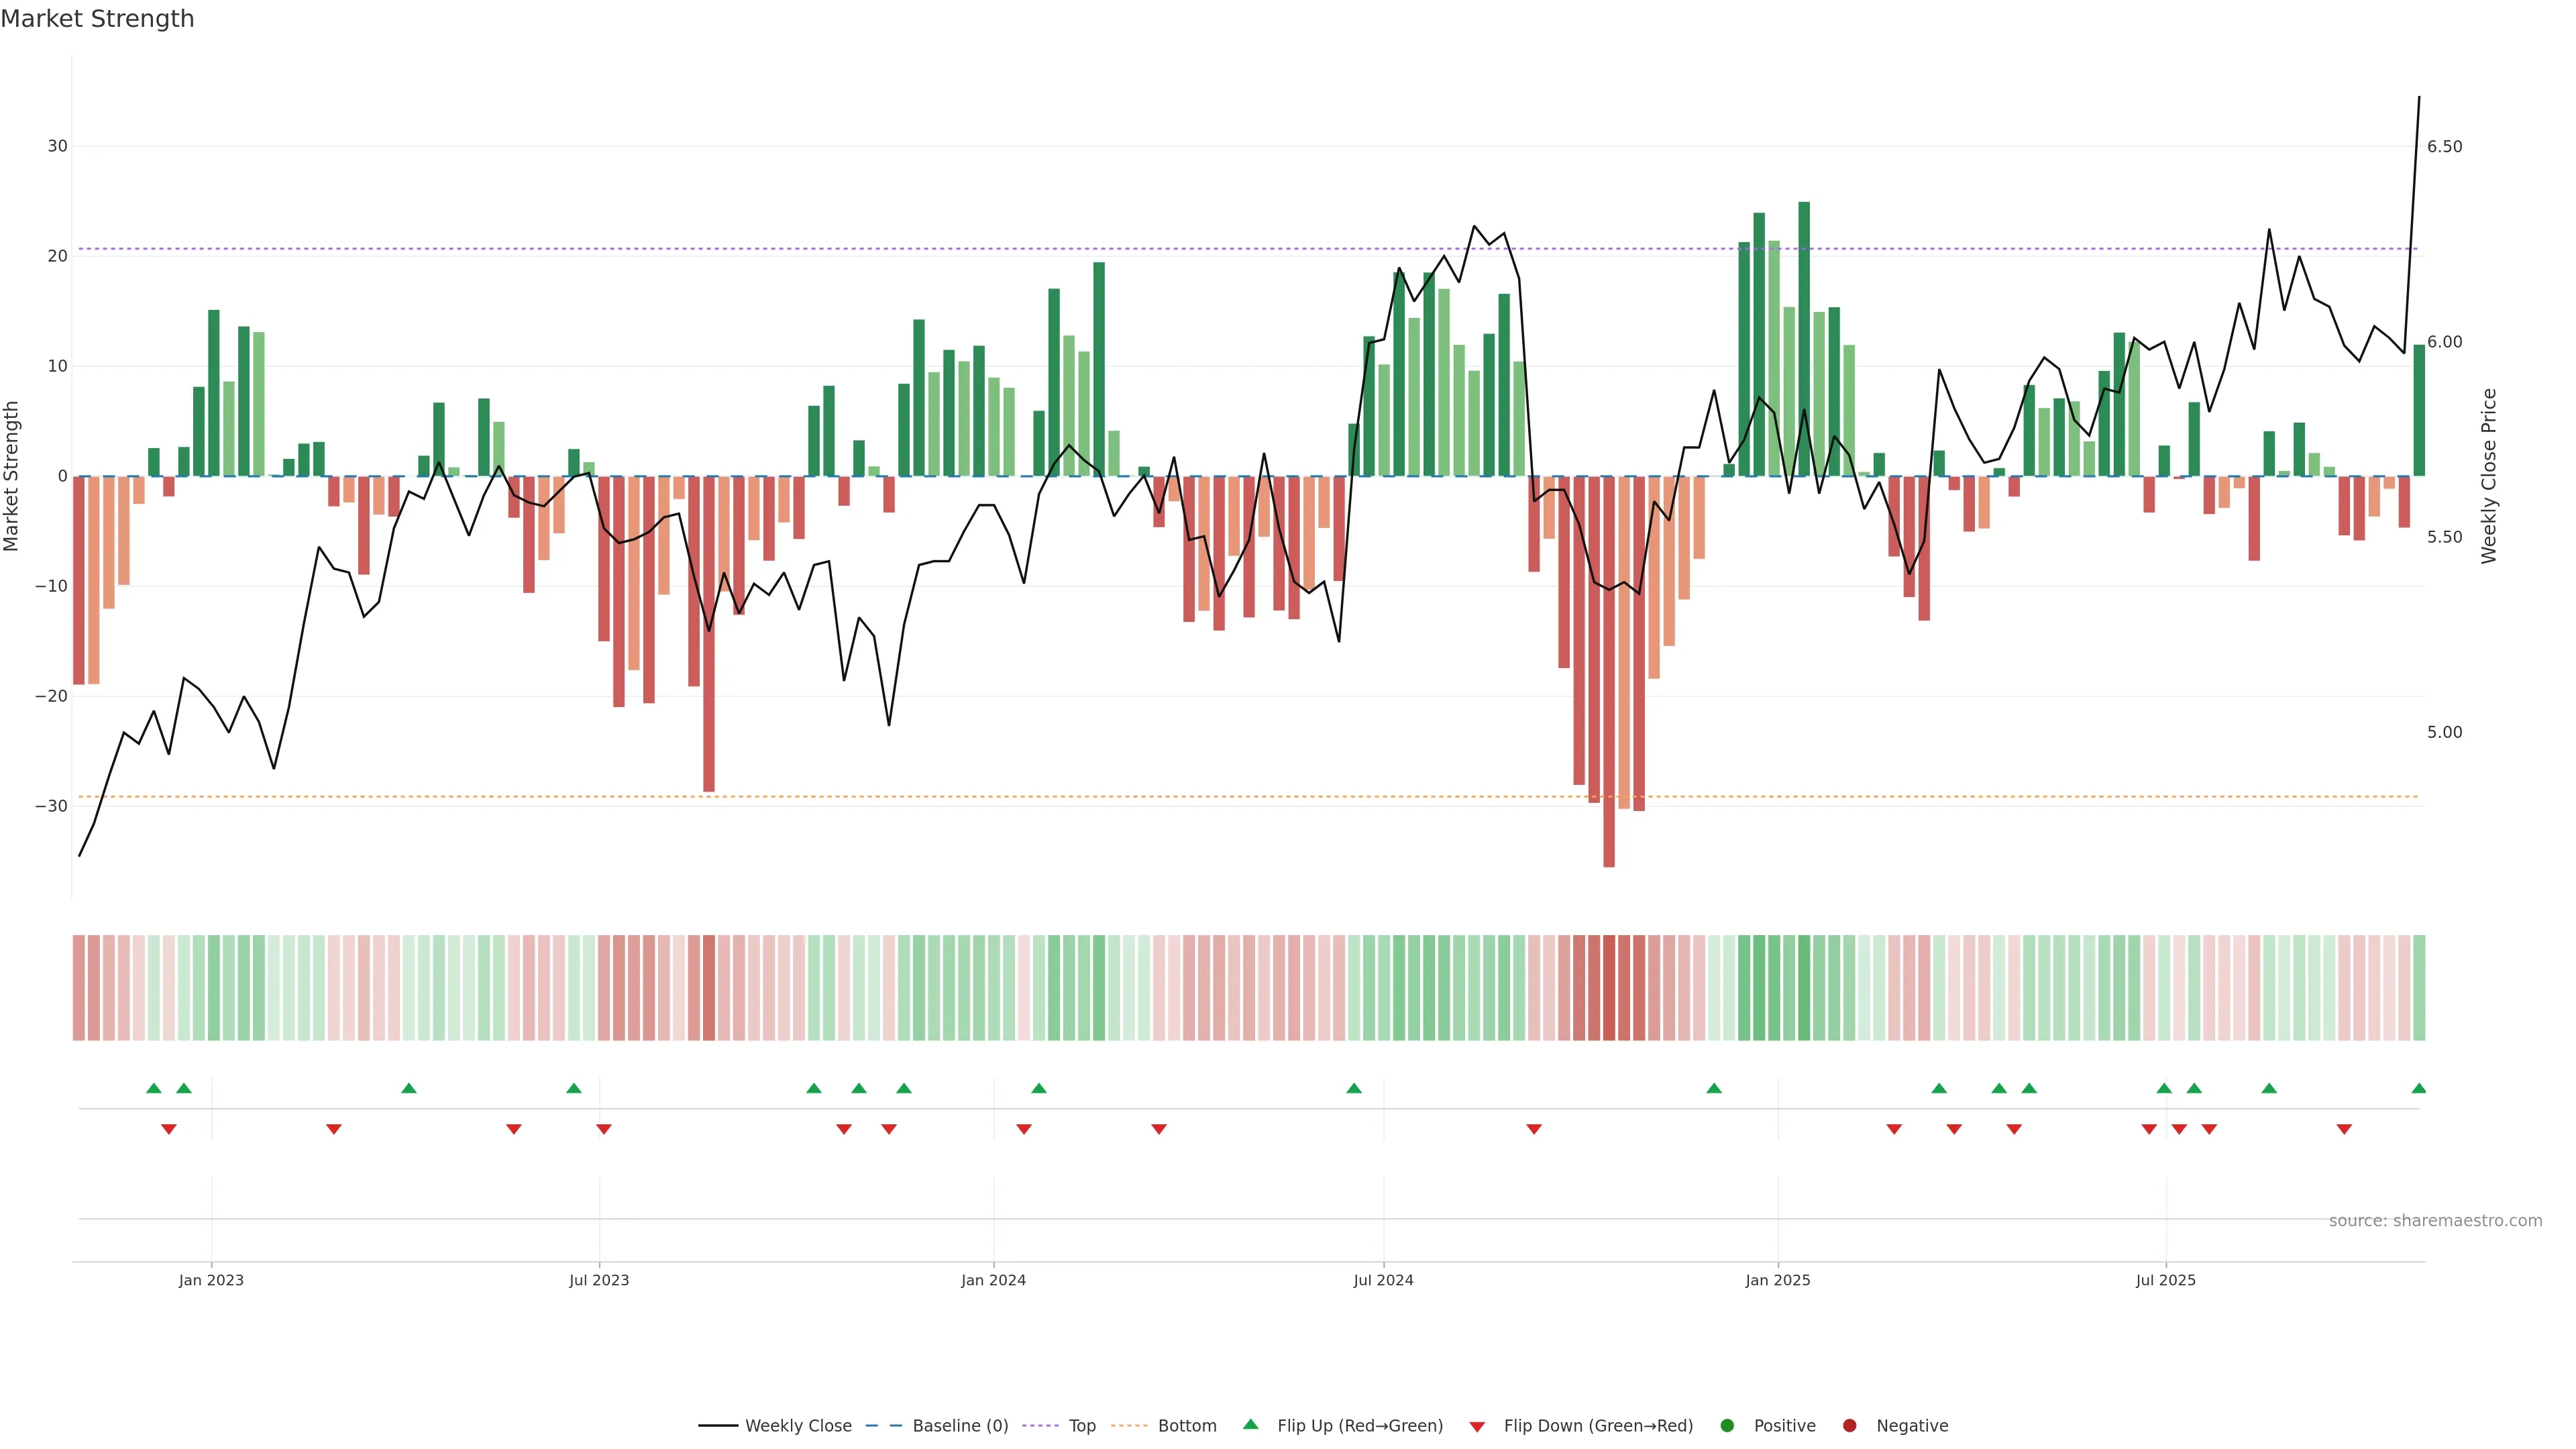Image resolution: width=2576 pixels, height=1449 pixels.
Task: Click the Flip Down red triangle legend icon
Action: coord(1477,1427)
